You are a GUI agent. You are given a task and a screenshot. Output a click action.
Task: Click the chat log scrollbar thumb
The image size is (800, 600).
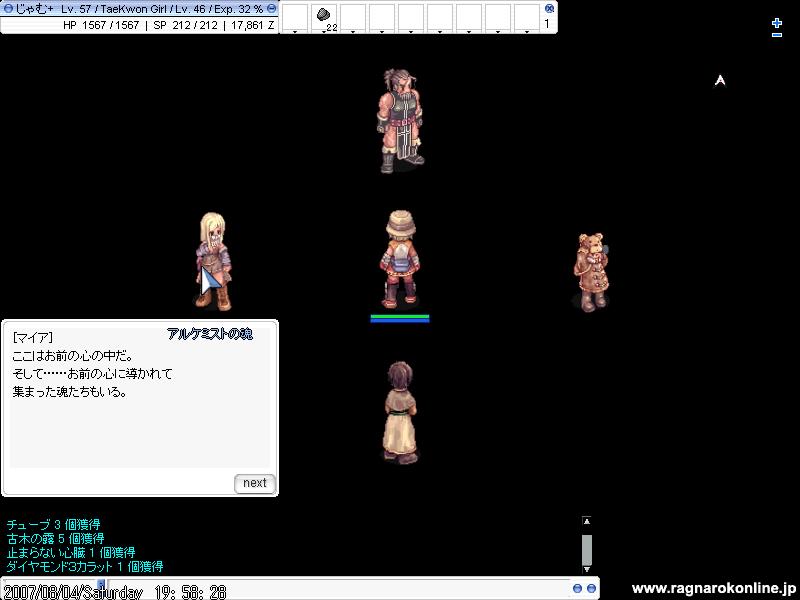[x=587, y=550]
